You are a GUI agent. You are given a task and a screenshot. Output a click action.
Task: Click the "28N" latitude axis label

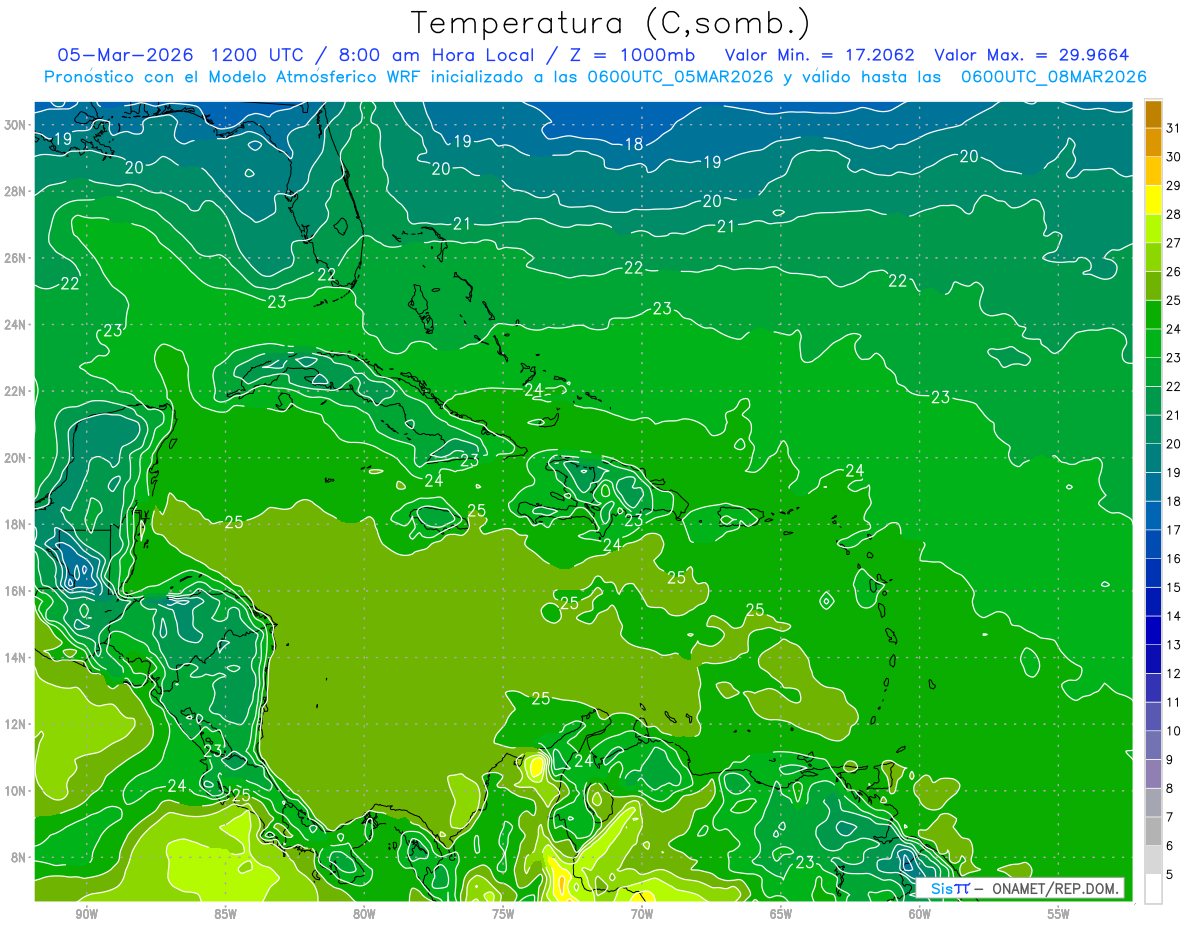[16, 191]
